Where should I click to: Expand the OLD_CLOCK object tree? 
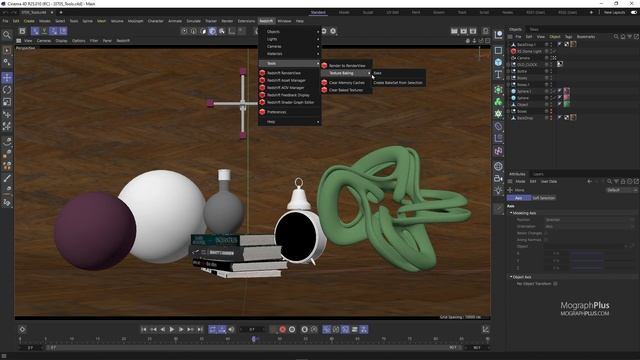[509, 64]
